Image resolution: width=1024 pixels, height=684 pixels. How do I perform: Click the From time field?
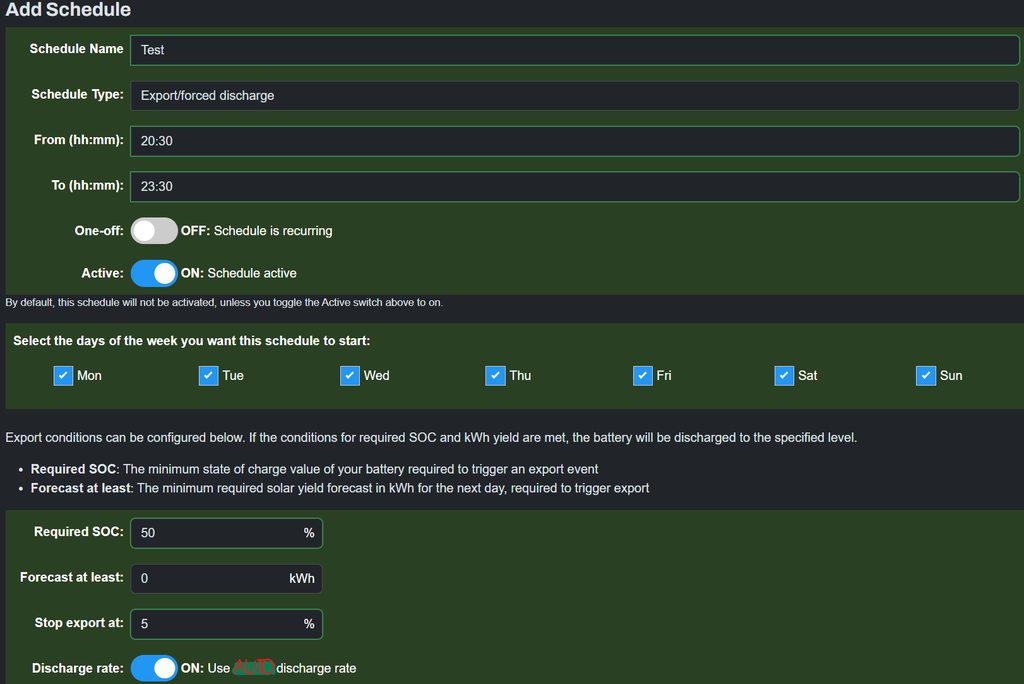coord(574,141)
